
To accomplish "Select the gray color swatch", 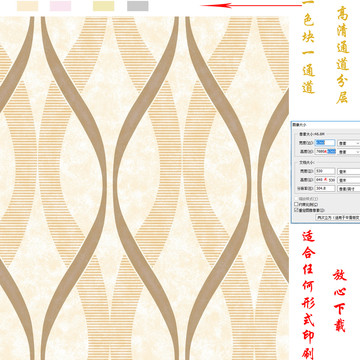I will point(138,6).
